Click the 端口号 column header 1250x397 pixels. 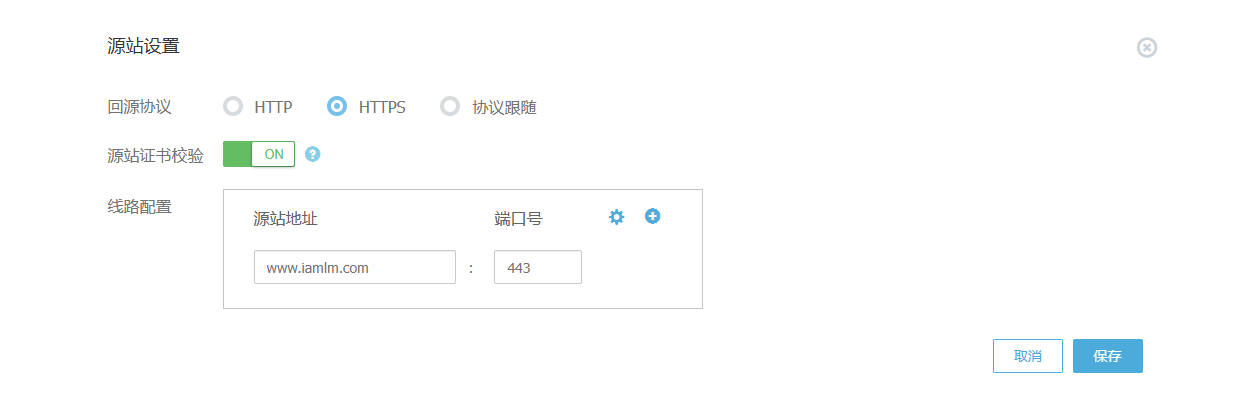pyautogui.click(x=519, y=218)
